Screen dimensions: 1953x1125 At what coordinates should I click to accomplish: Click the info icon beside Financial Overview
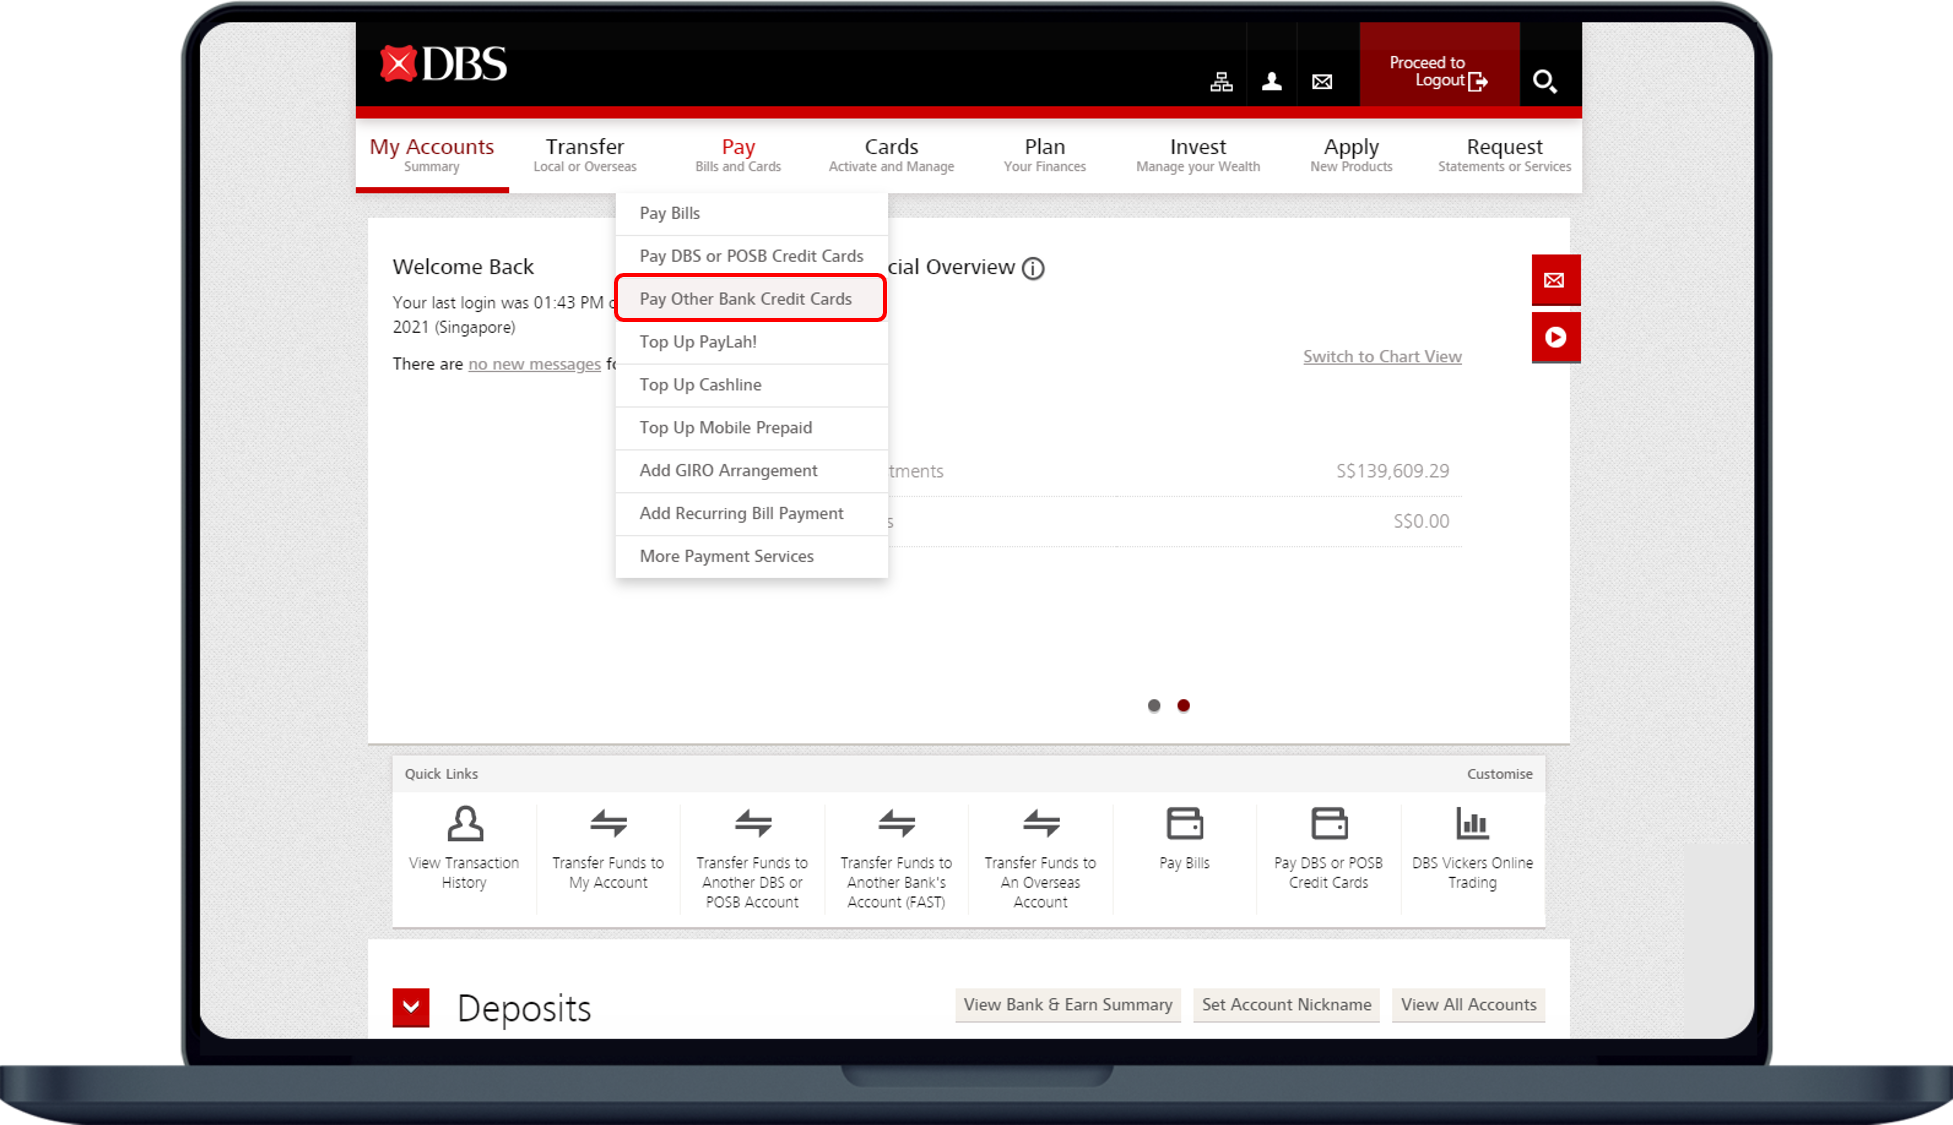1033,268
